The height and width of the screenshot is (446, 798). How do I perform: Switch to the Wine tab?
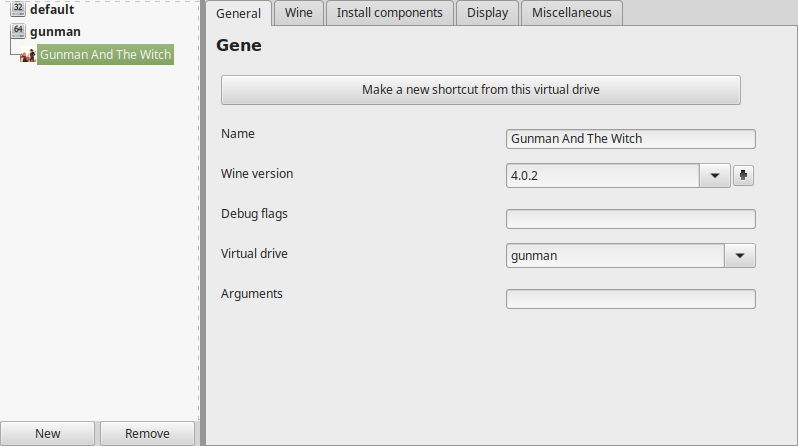point(298,13)
